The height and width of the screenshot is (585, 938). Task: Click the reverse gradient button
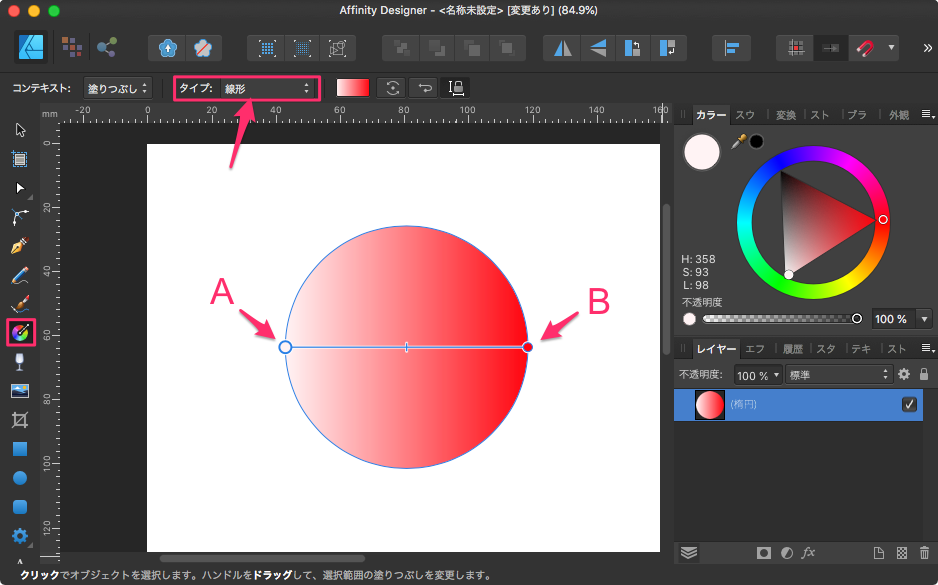click(x=425, y=88)
